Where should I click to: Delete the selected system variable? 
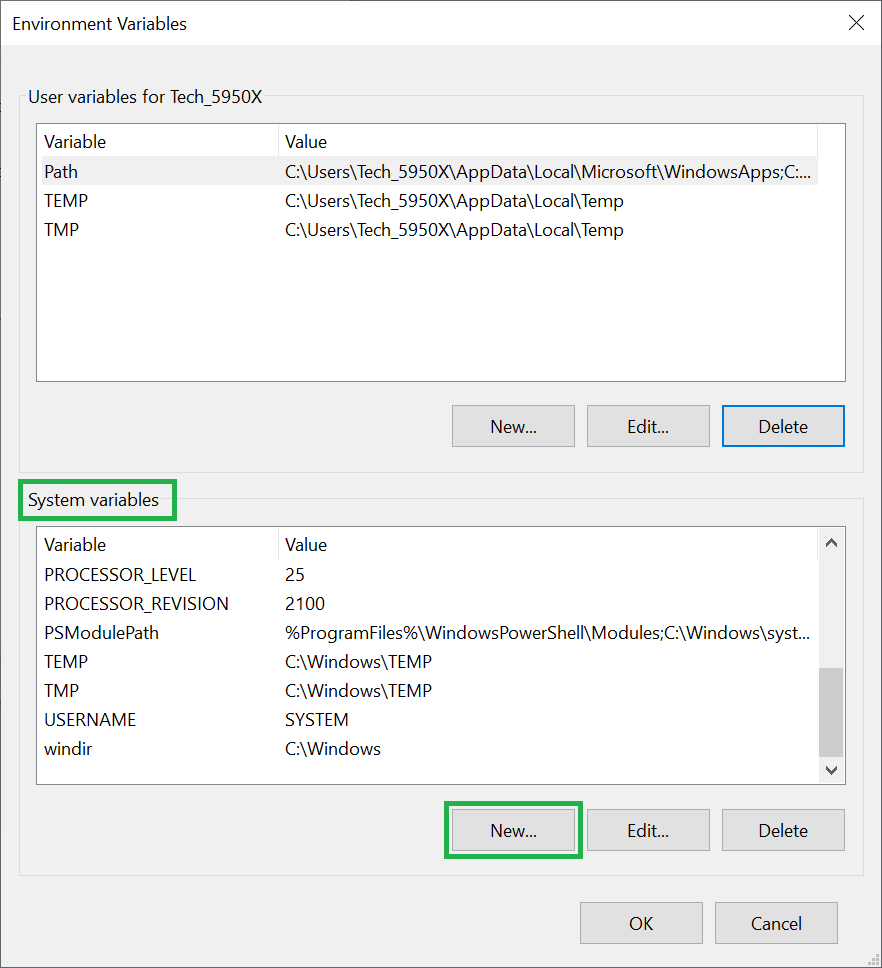pos(783,829)
